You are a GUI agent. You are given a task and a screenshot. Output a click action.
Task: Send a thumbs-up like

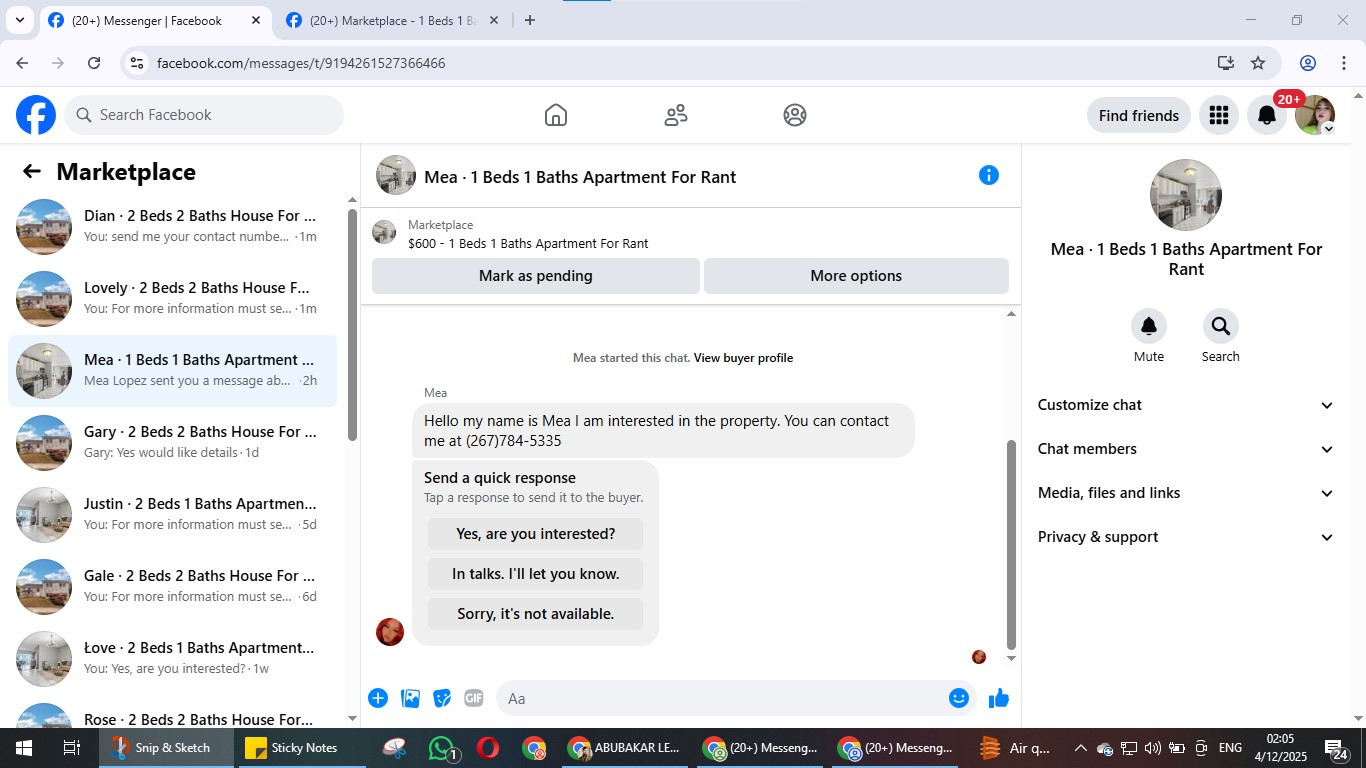[x=999, y=698]
